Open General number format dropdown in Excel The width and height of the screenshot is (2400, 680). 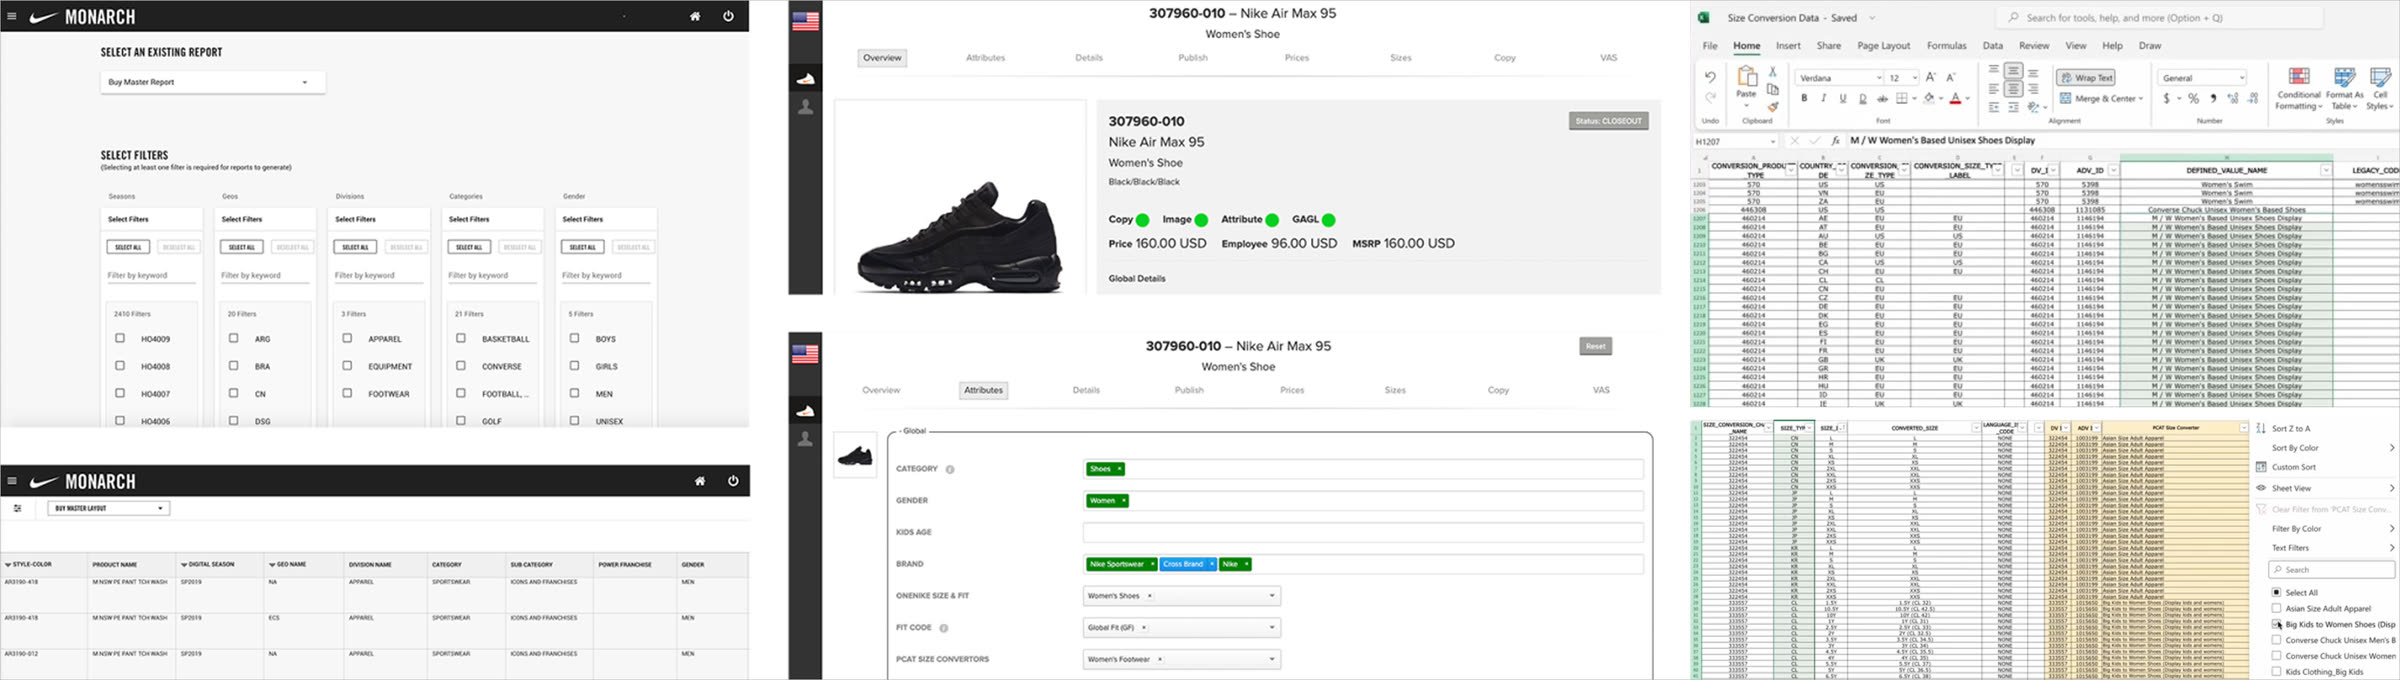pyautogui.click(x=2242, y=78)
